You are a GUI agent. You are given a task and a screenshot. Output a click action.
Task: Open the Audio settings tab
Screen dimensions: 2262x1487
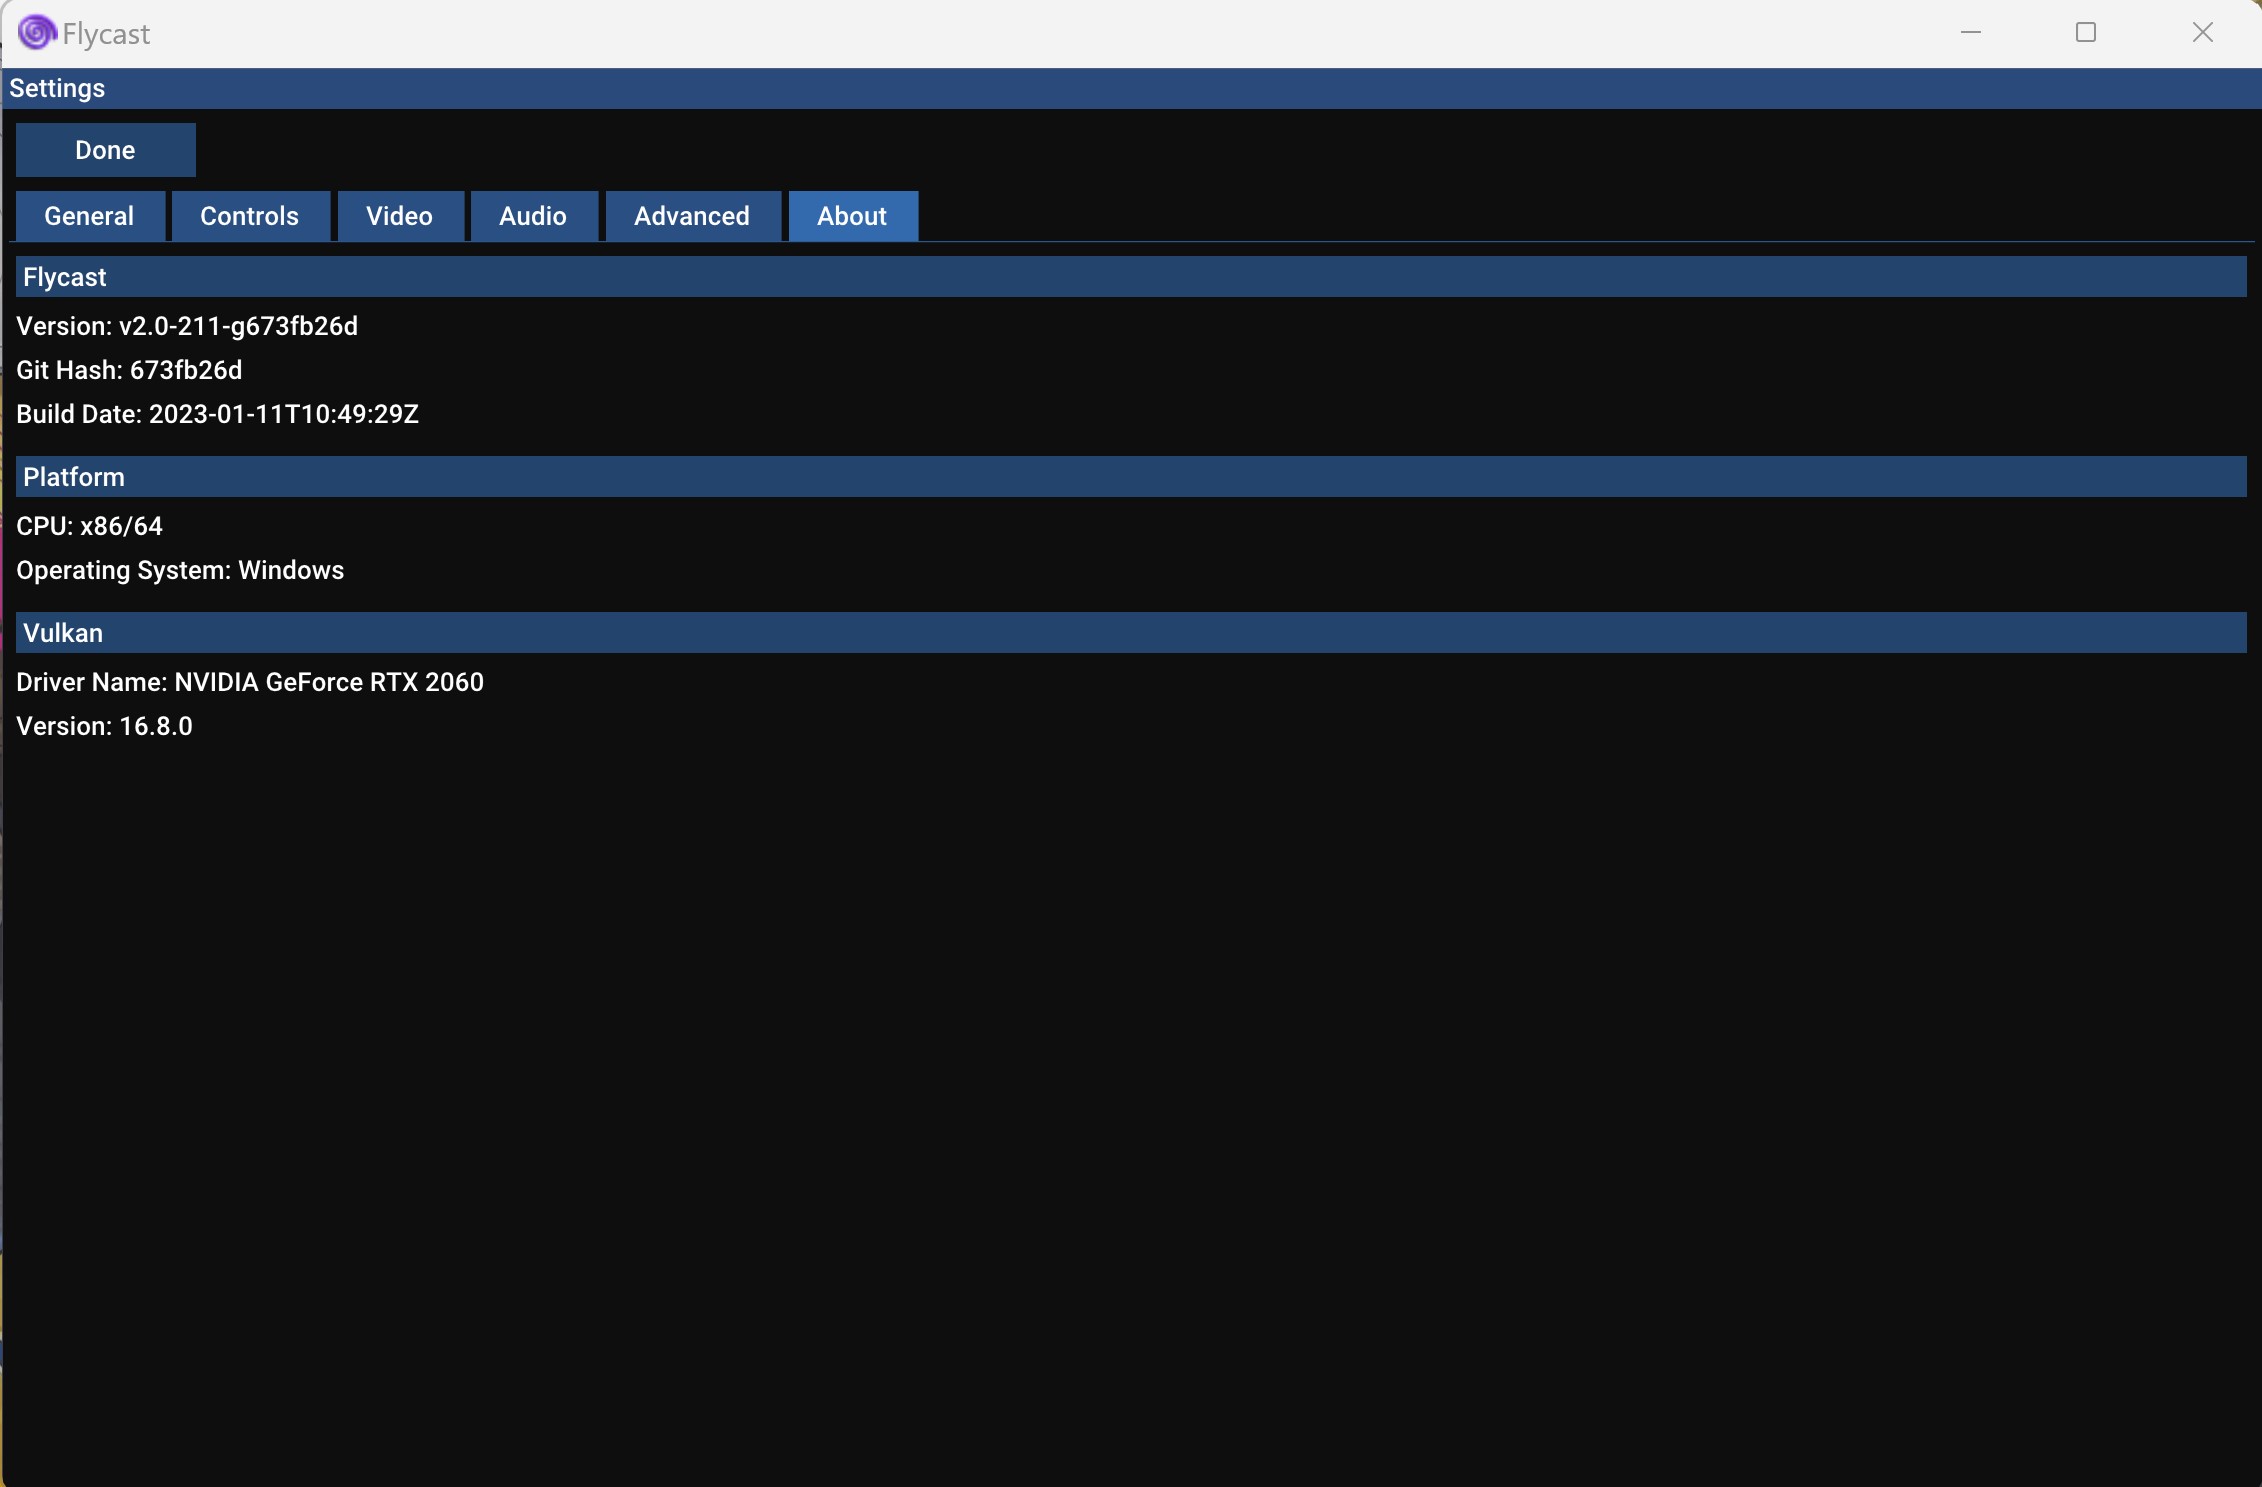point(532,216)
